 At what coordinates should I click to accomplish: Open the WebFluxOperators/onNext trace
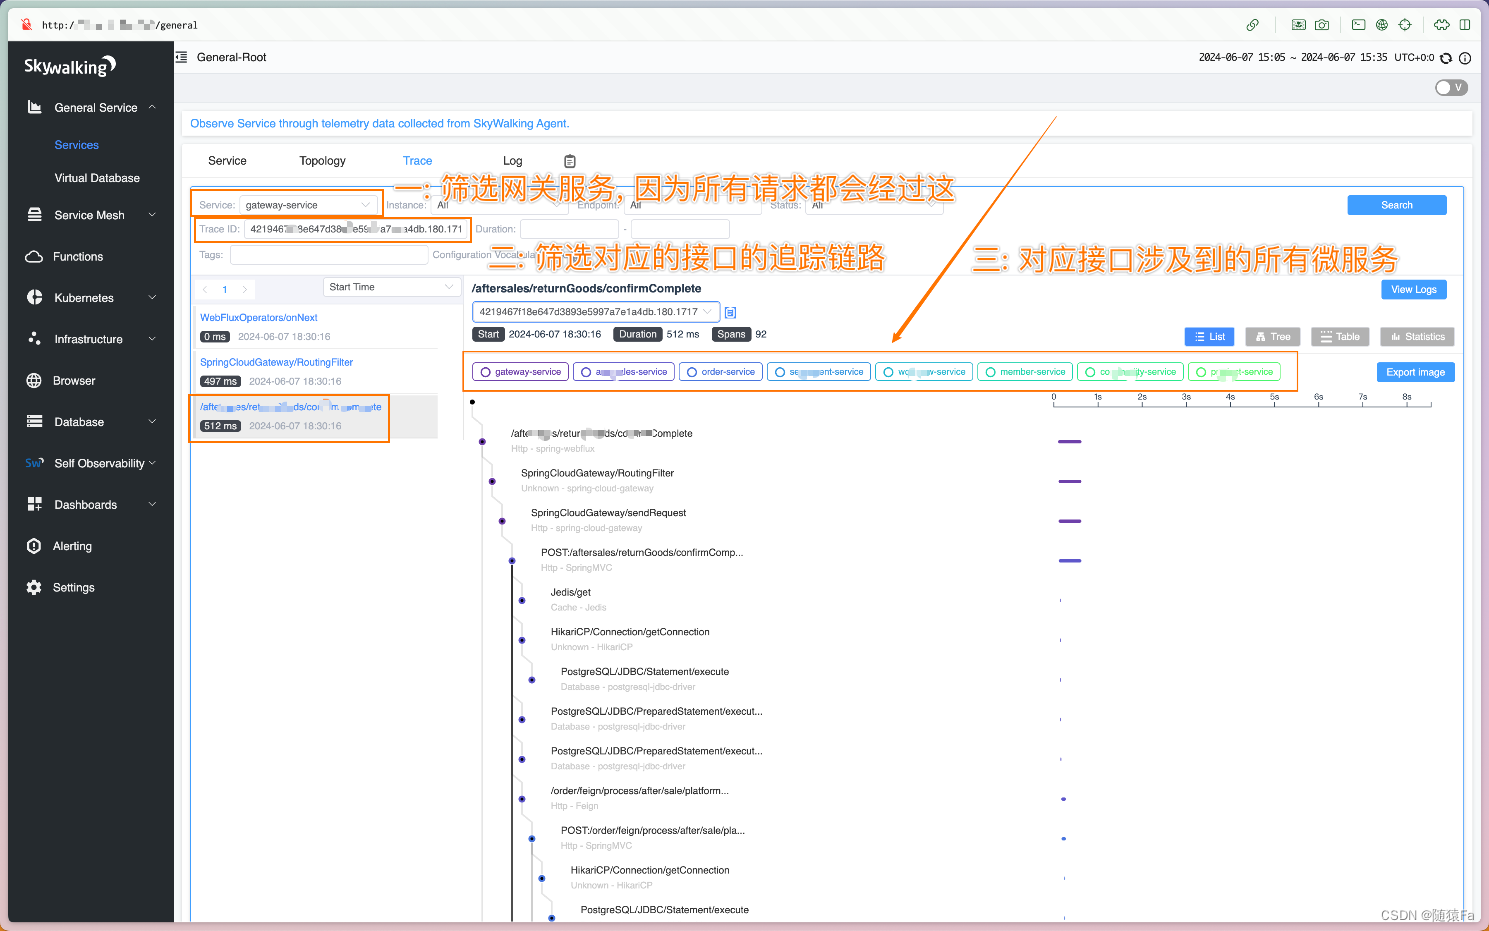click(x=259, y=318)
